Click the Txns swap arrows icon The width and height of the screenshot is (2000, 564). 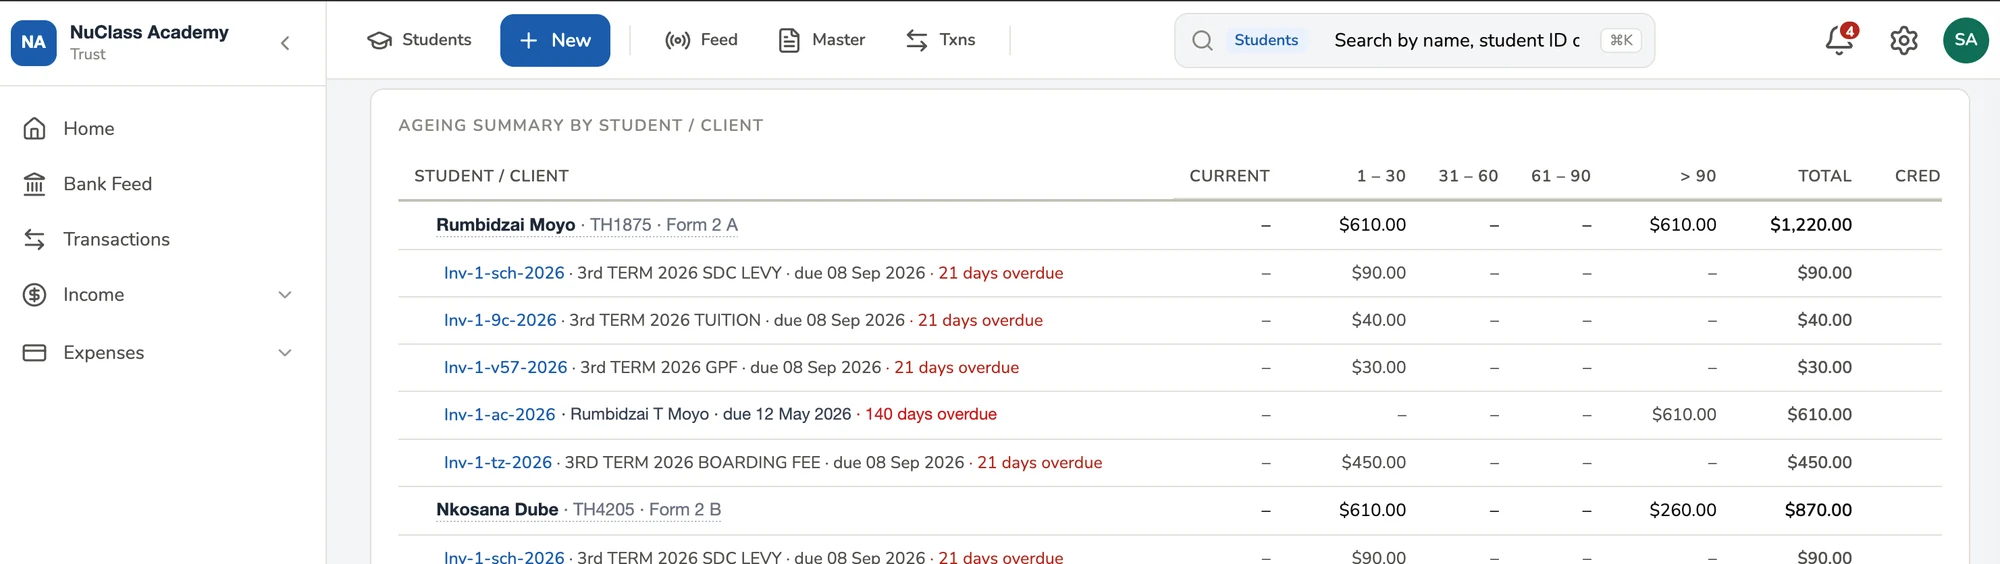tap(917, 40)
